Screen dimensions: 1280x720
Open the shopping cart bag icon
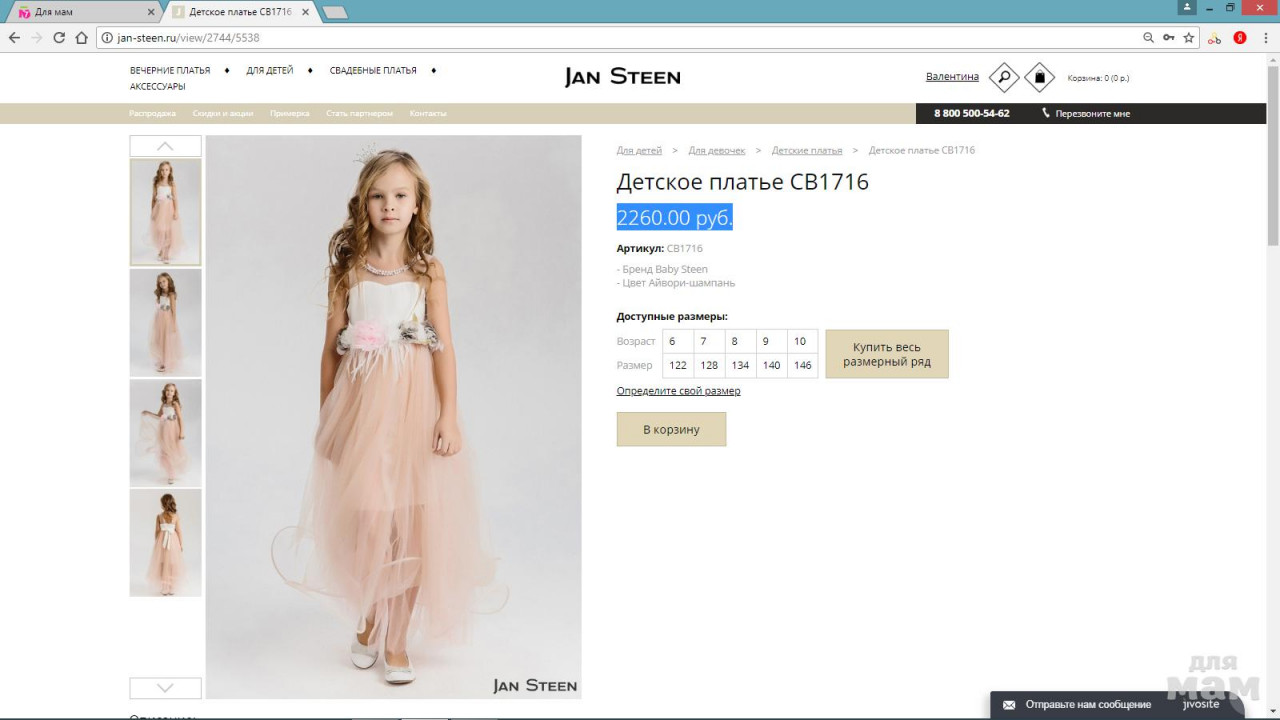coord(1039,77)
